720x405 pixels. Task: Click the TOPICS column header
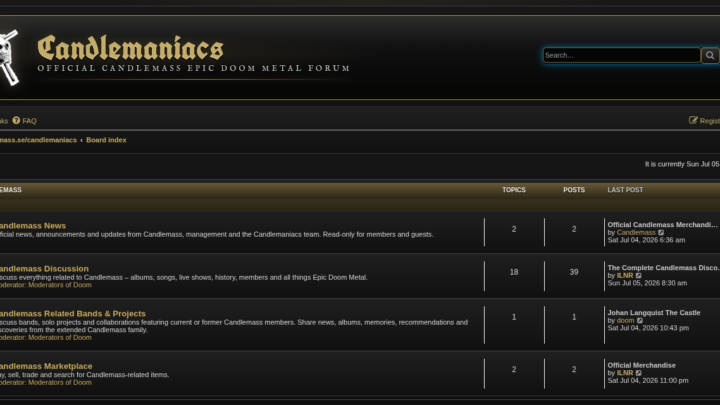click(x=514, y=190)
